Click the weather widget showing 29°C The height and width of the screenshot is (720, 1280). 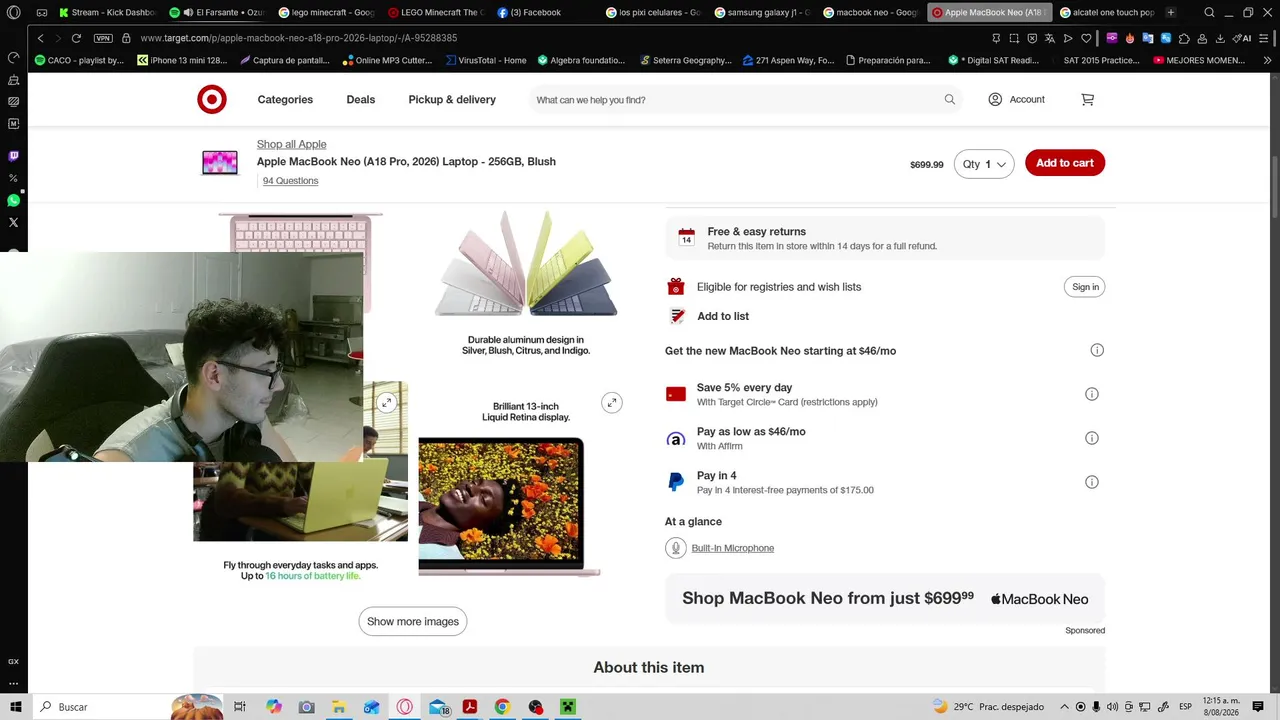987,707
